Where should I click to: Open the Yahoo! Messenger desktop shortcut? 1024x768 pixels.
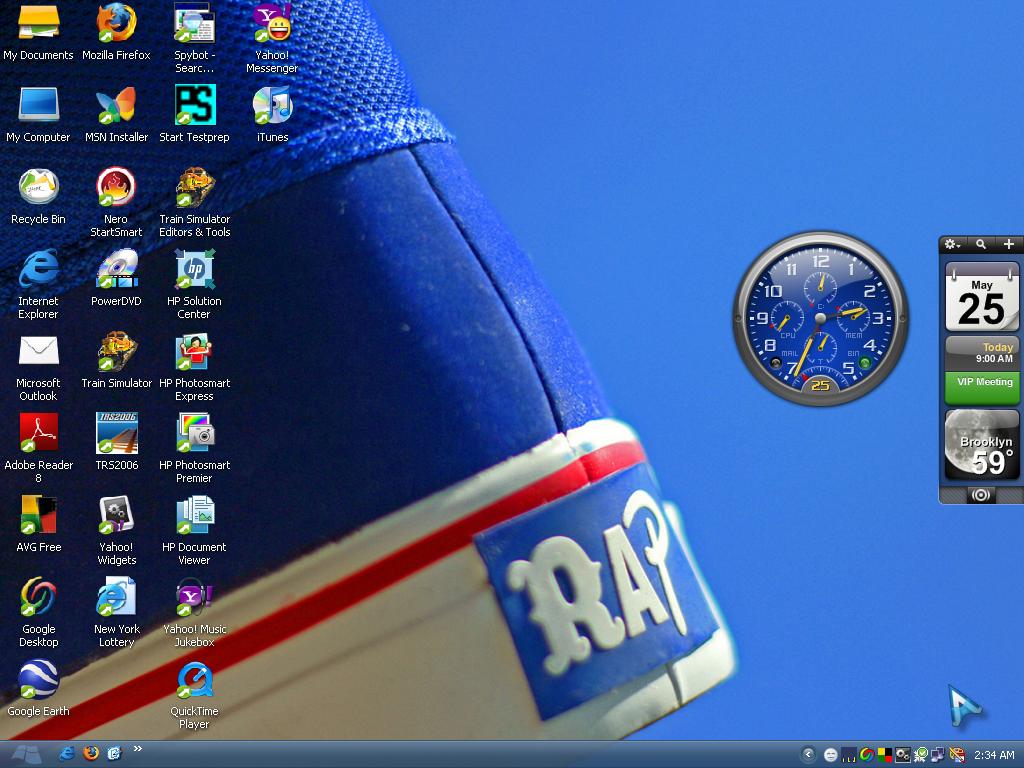pos(272,39)
